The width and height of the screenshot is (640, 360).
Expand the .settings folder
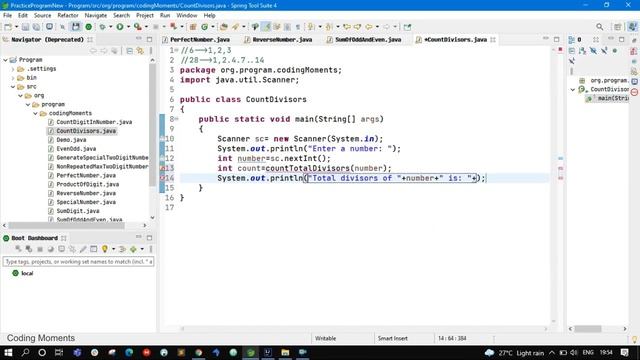click(13, 69)
